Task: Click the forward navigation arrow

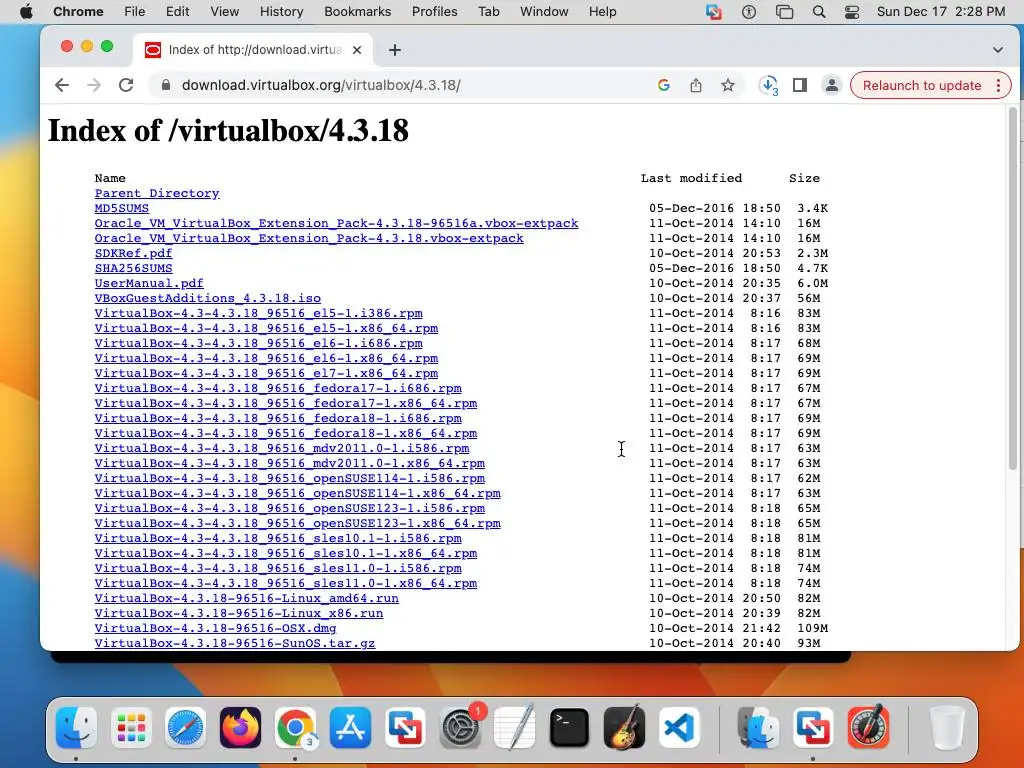Action: coord(94,86)
